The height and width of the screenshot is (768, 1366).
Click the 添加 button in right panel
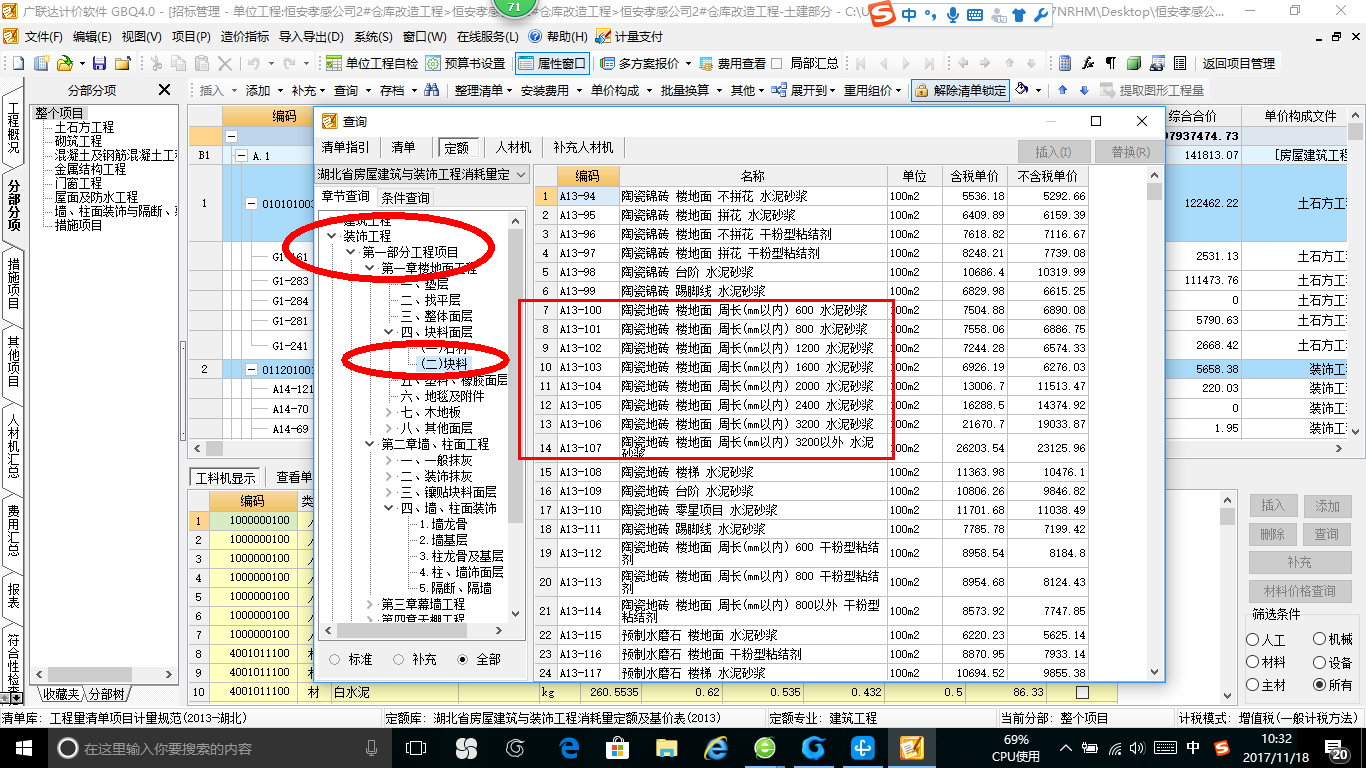click(1327, 506)
